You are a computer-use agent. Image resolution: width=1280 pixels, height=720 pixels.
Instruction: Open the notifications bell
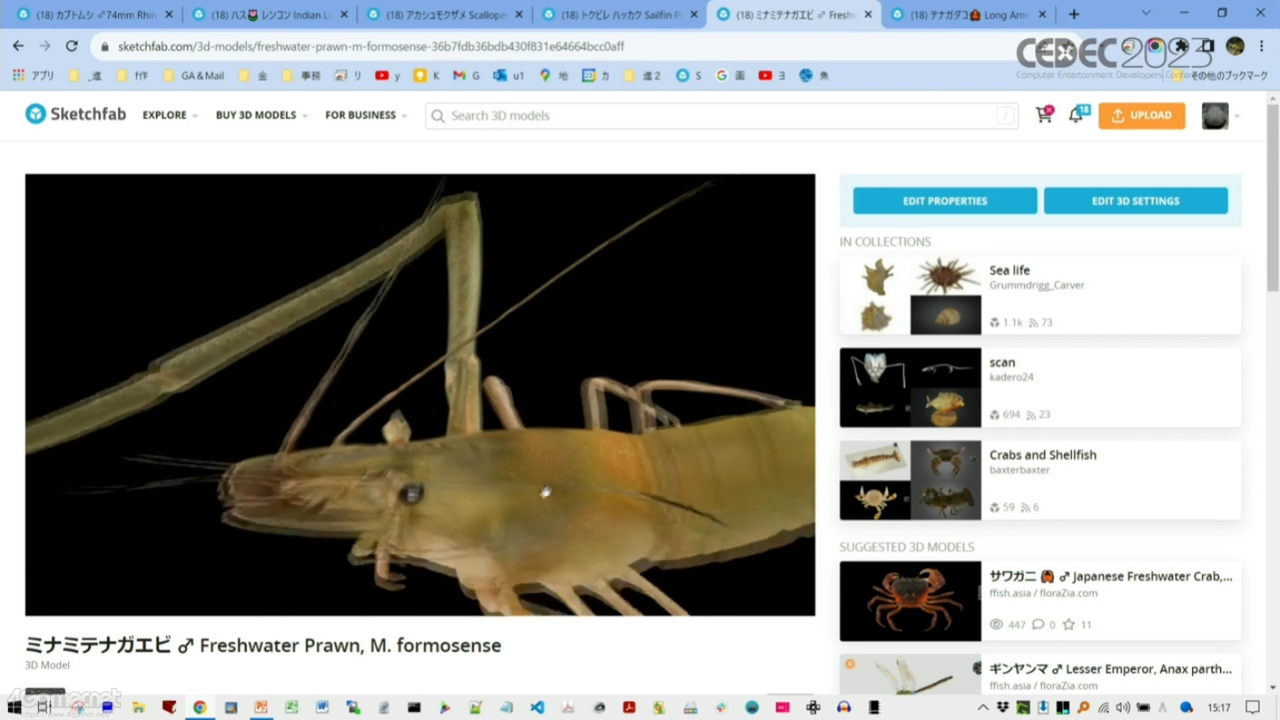pyautogui.click(x=1077, y=115)
